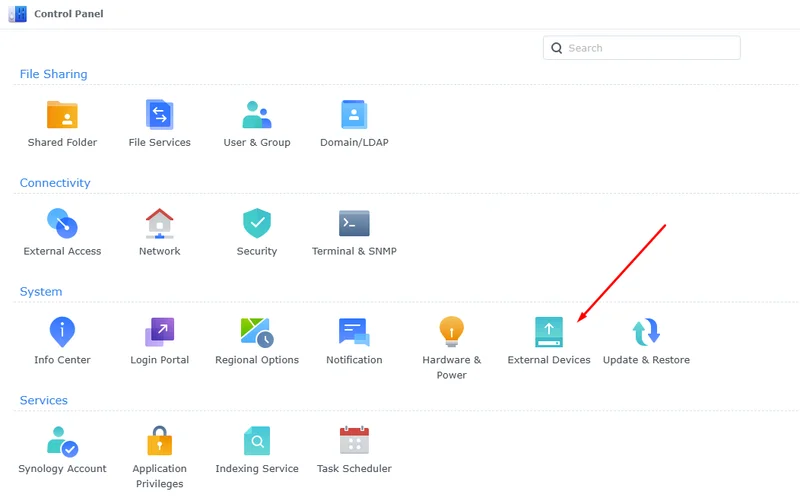Open Task Scheduler

(354, 441)
